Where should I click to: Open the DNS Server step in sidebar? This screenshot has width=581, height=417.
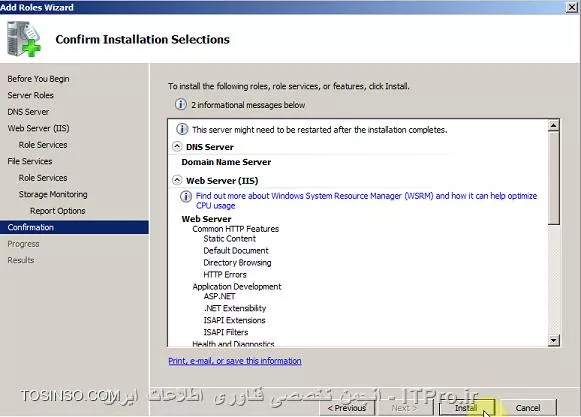(x=28, y=112)
